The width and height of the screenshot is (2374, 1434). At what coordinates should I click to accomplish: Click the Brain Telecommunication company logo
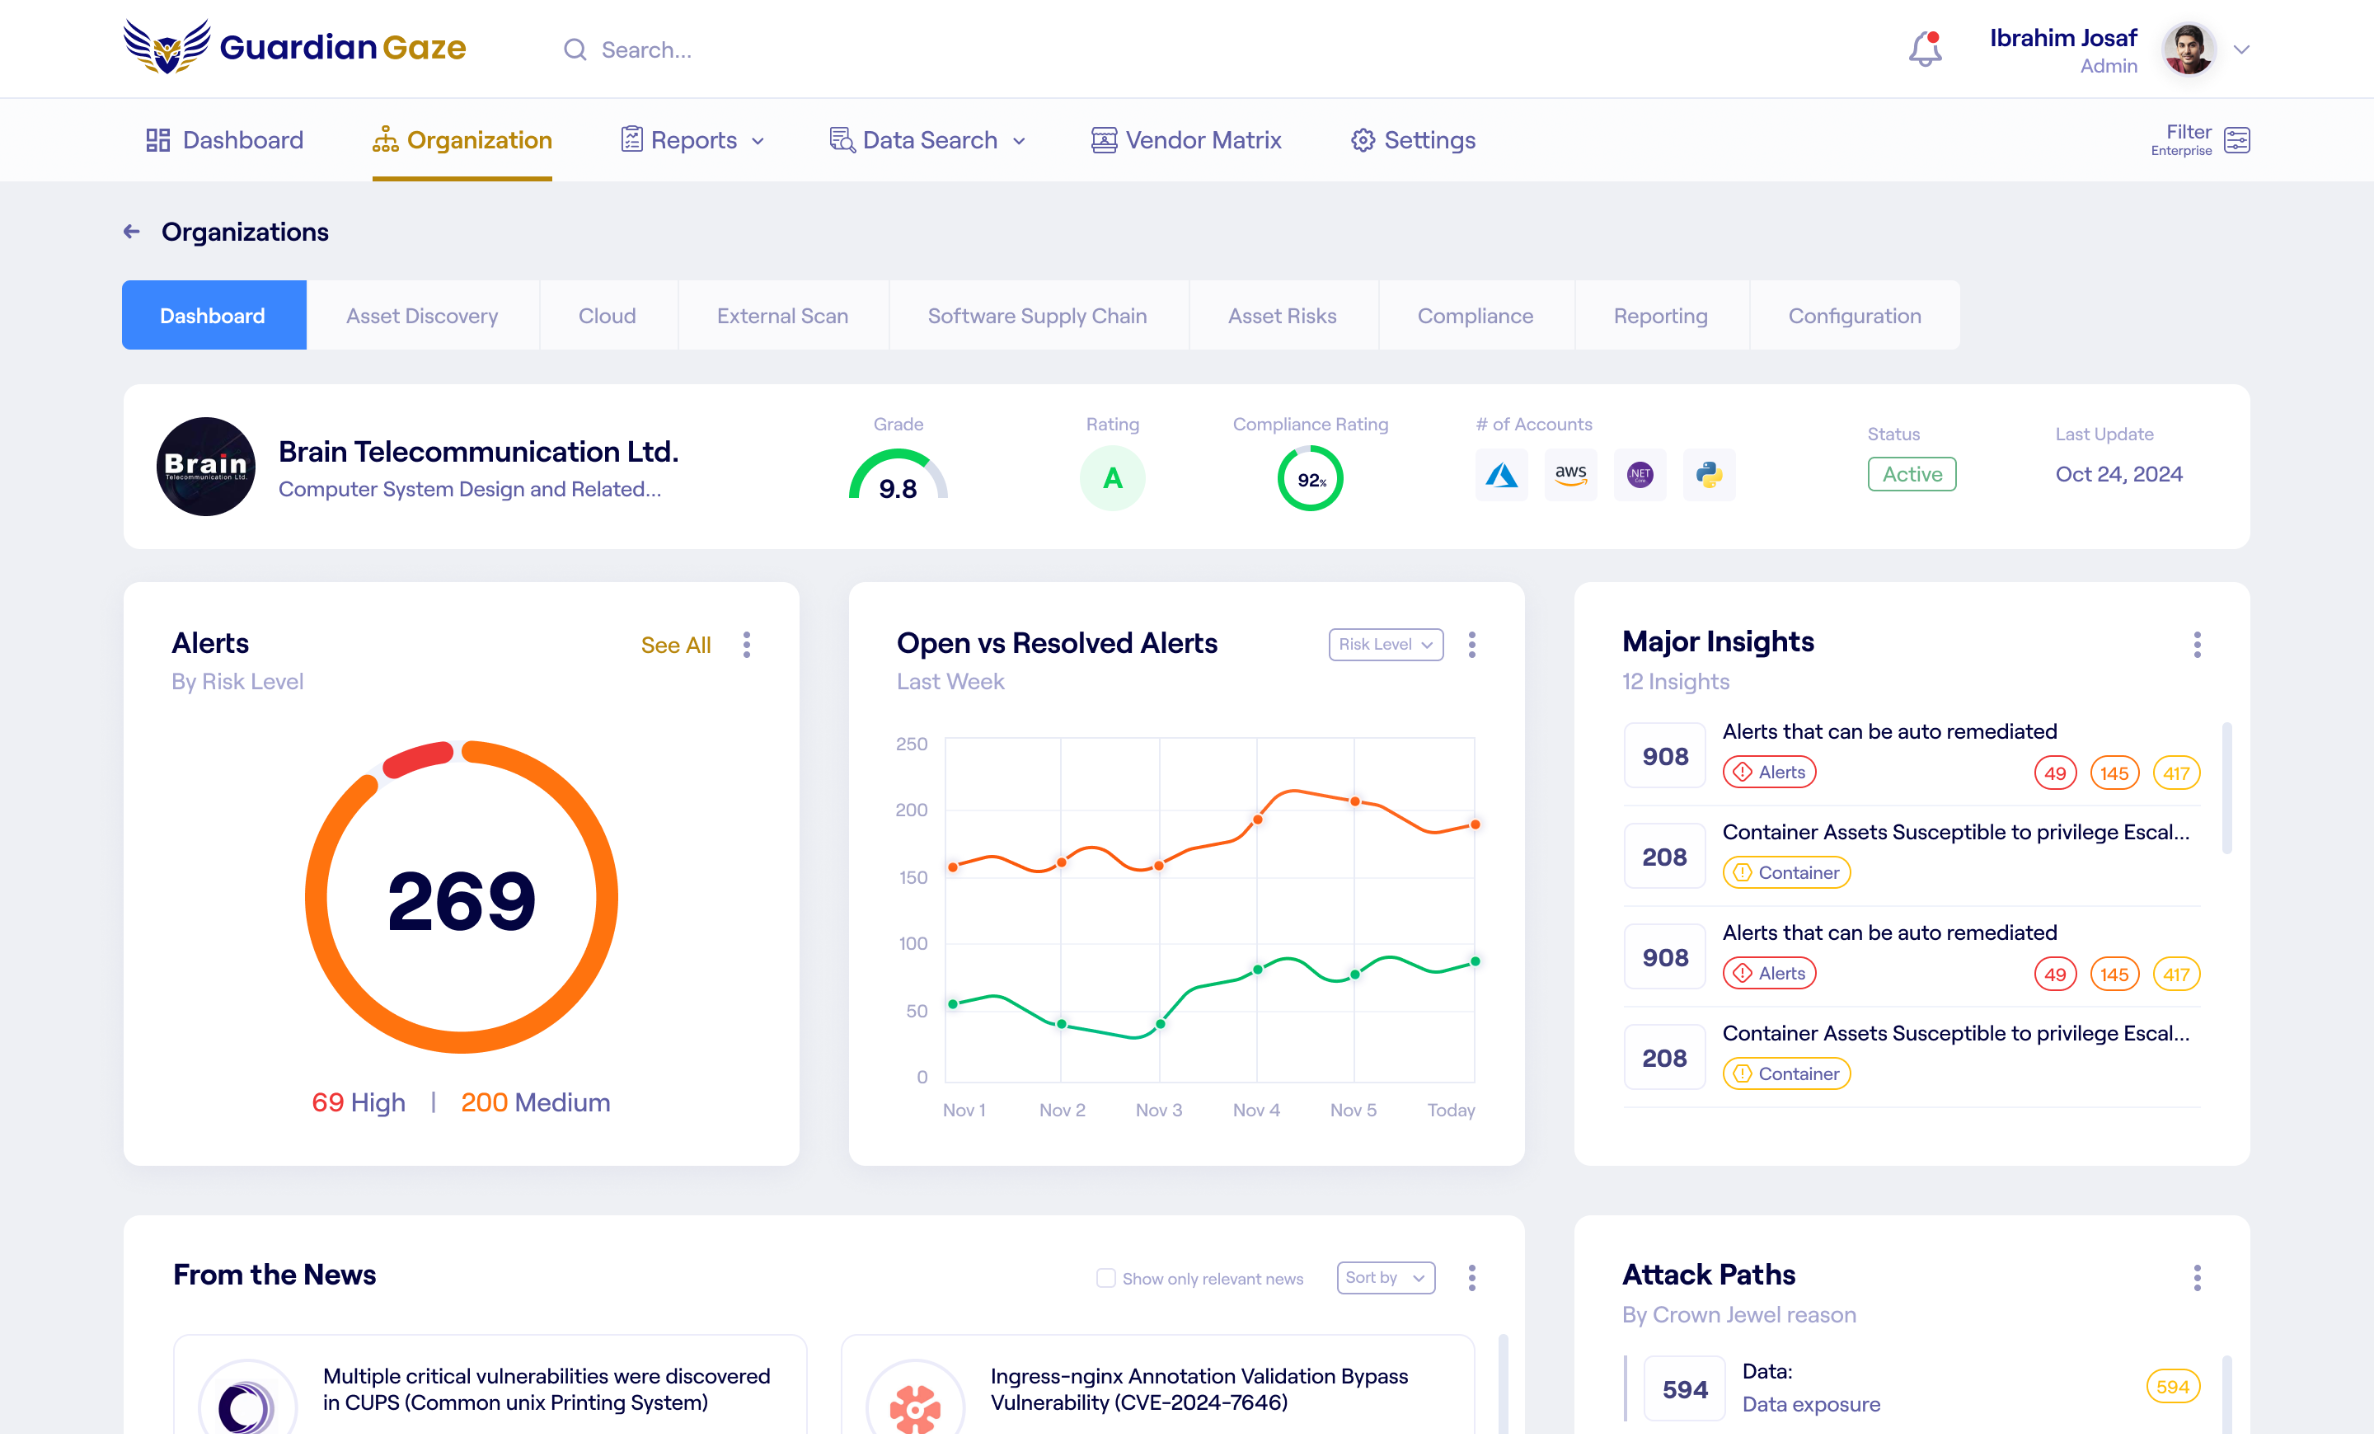pos(206,467)
